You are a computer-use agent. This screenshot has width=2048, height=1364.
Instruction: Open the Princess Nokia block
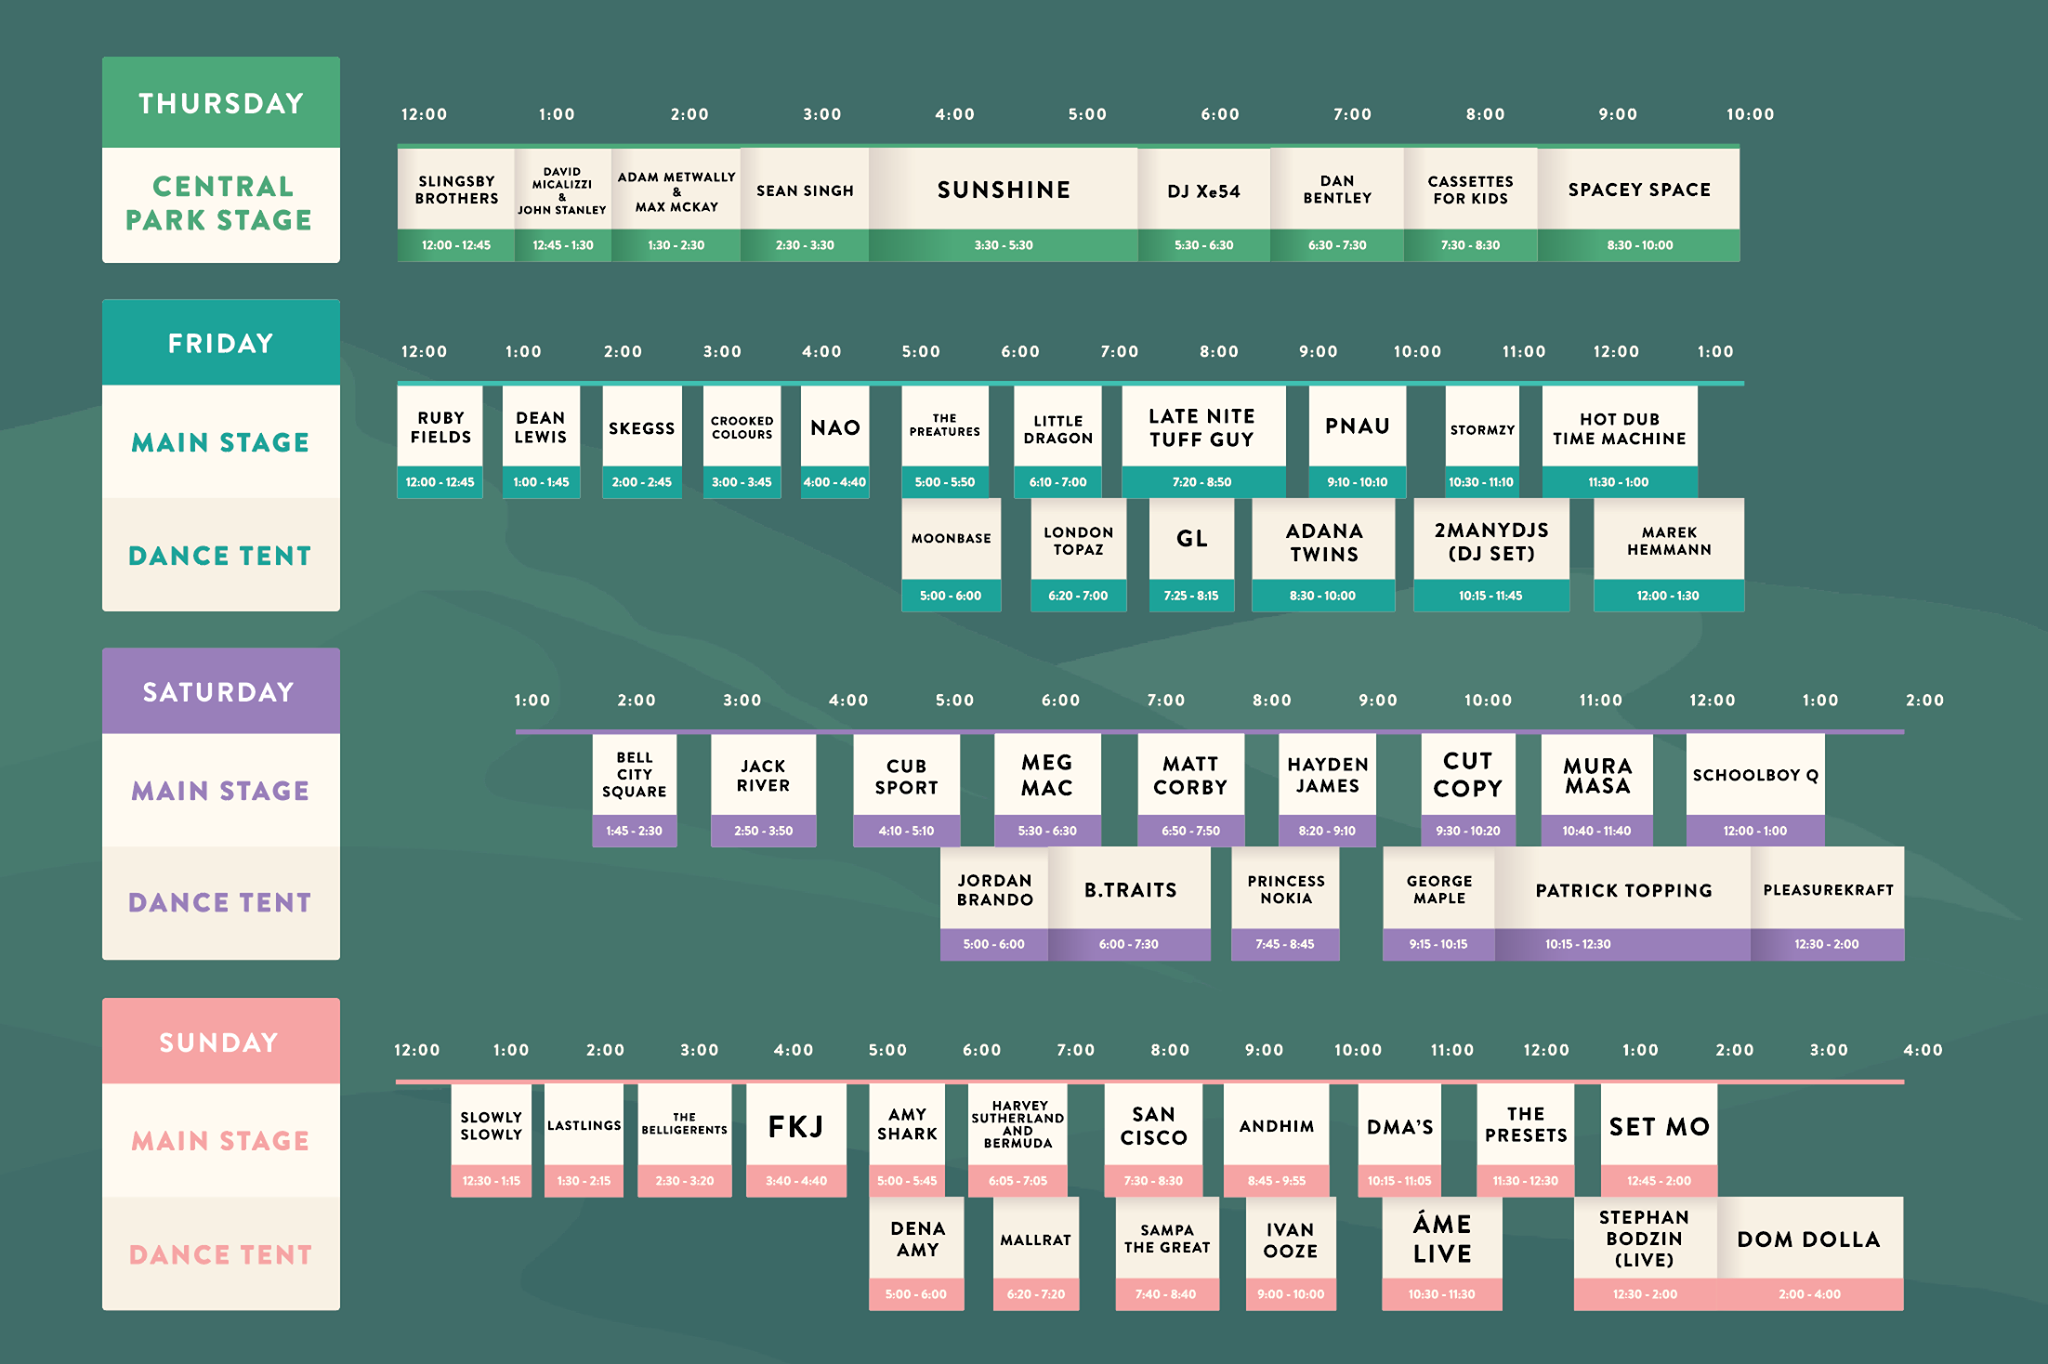pyautogui.click(x=1285, y=903)
